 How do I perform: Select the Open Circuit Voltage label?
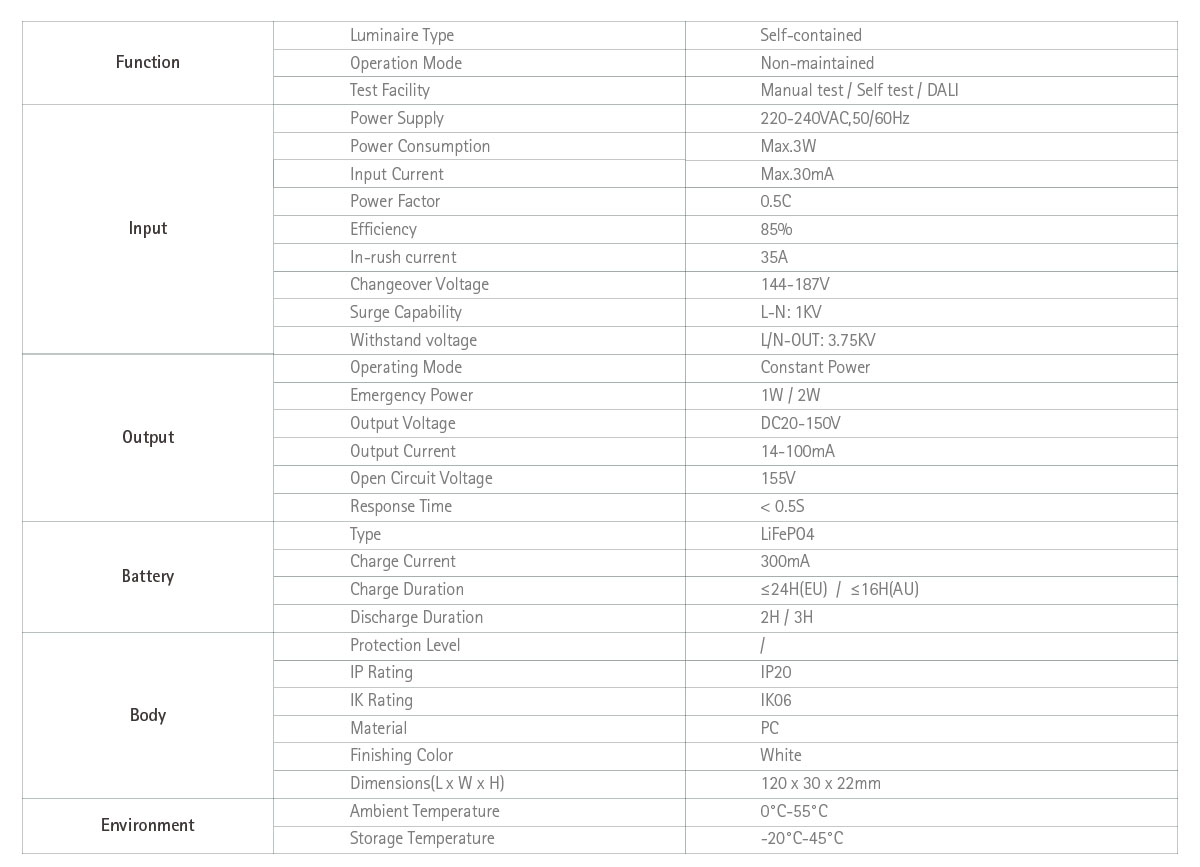421,478
